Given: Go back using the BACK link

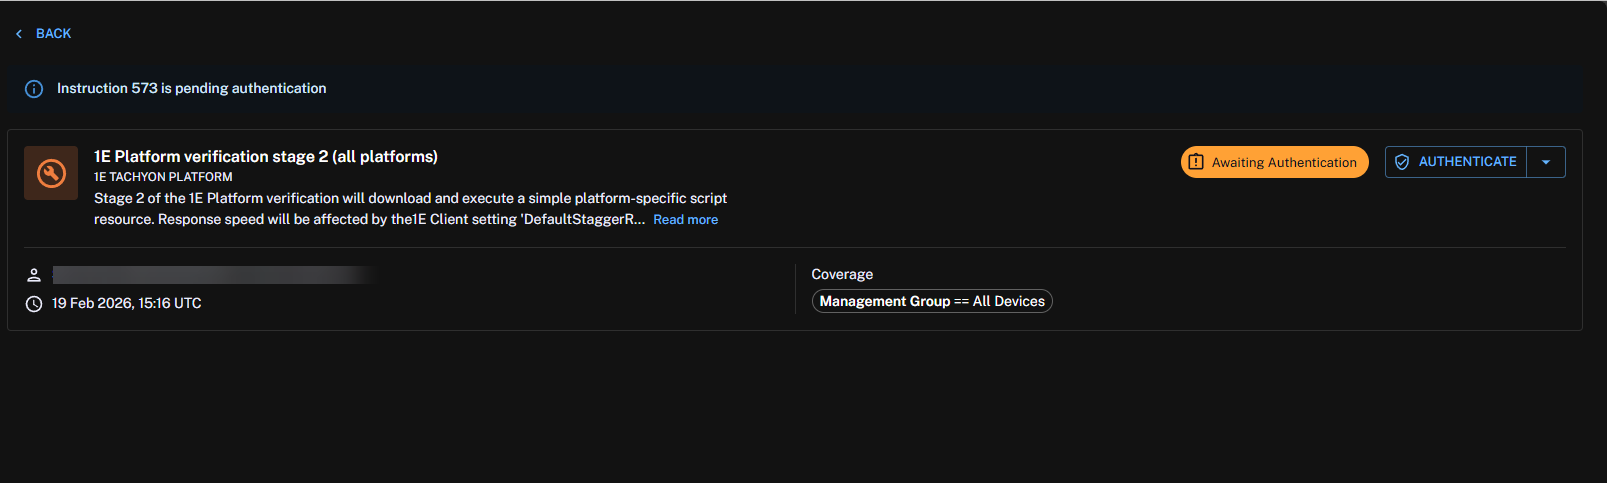Looking at the screenshot, I should [x=53, y=34].
